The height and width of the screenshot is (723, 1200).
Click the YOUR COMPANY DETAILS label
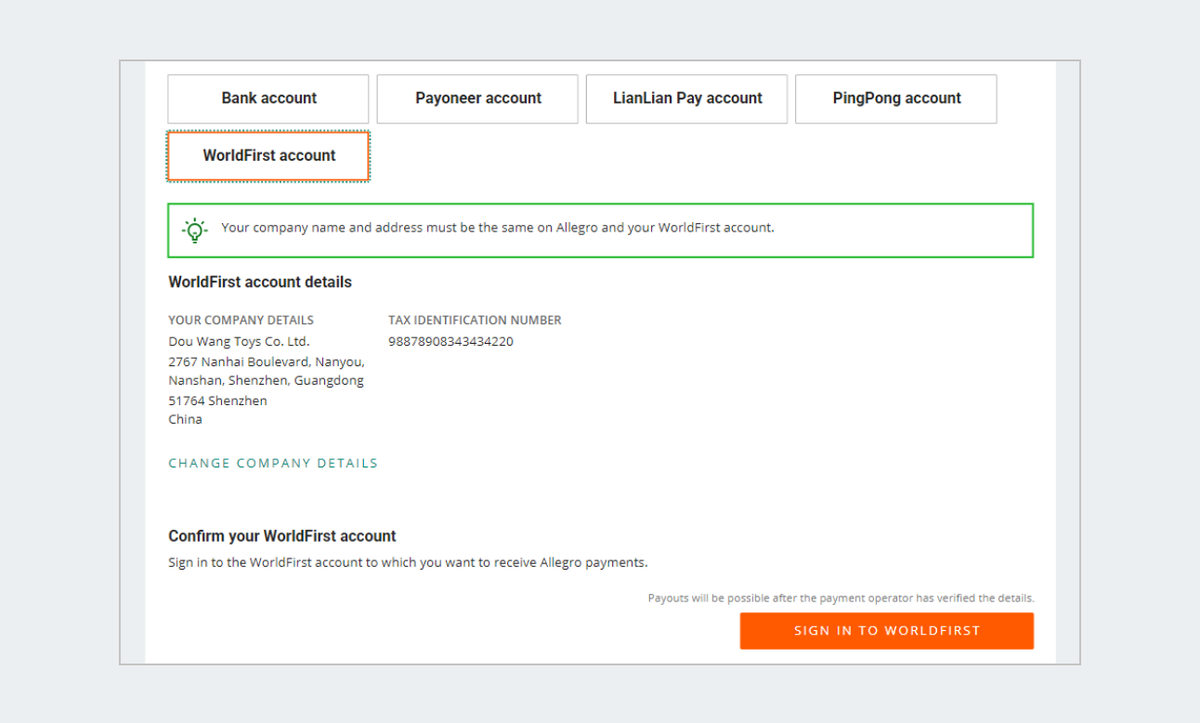pos(241,320)
